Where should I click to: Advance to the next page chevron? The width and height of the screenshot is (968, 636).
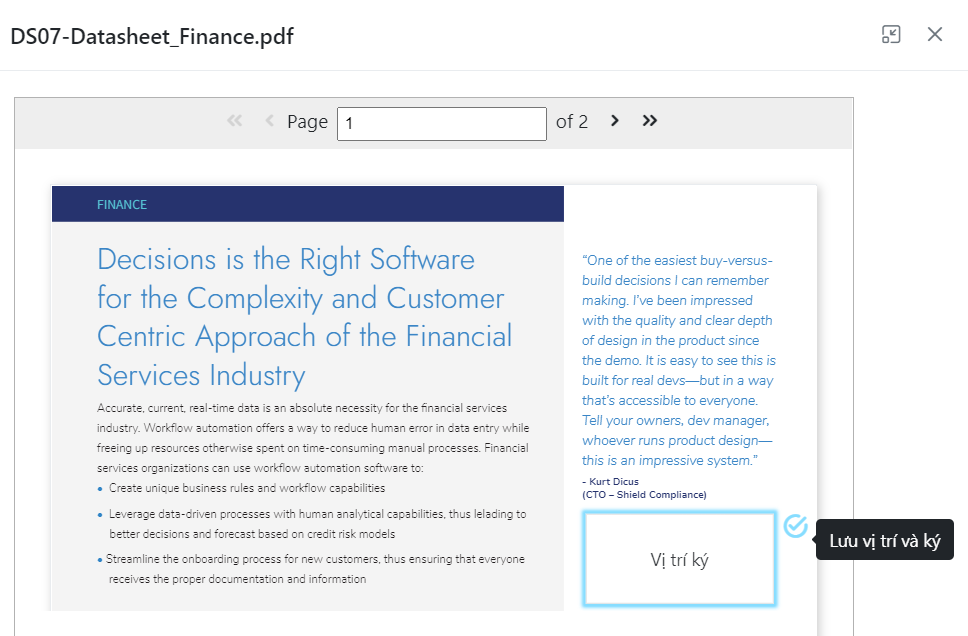tap(614, 120)
